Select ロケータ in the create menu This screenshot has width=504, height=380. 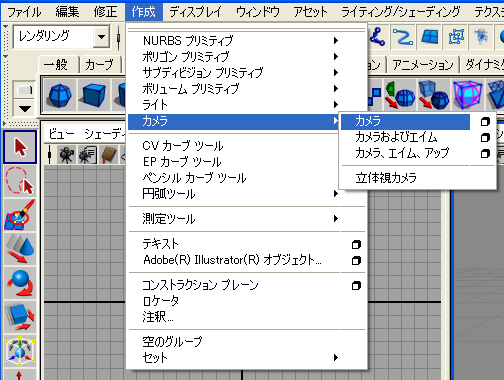click(161, 301)
